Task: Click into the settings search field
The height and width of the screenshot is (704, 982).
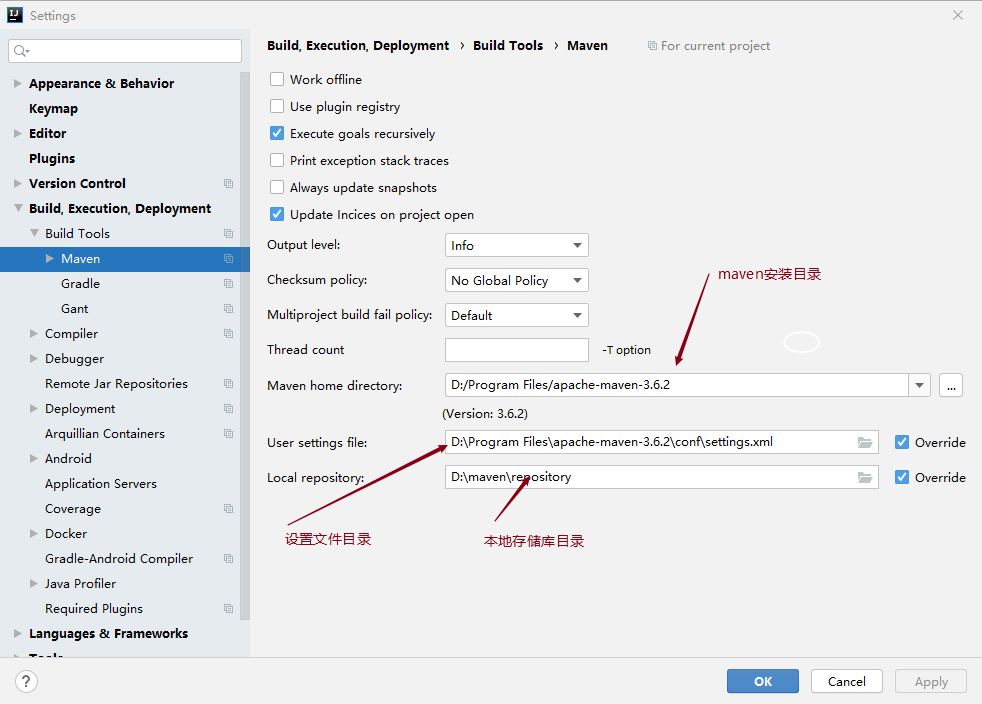Action: (x=125, y=51)
